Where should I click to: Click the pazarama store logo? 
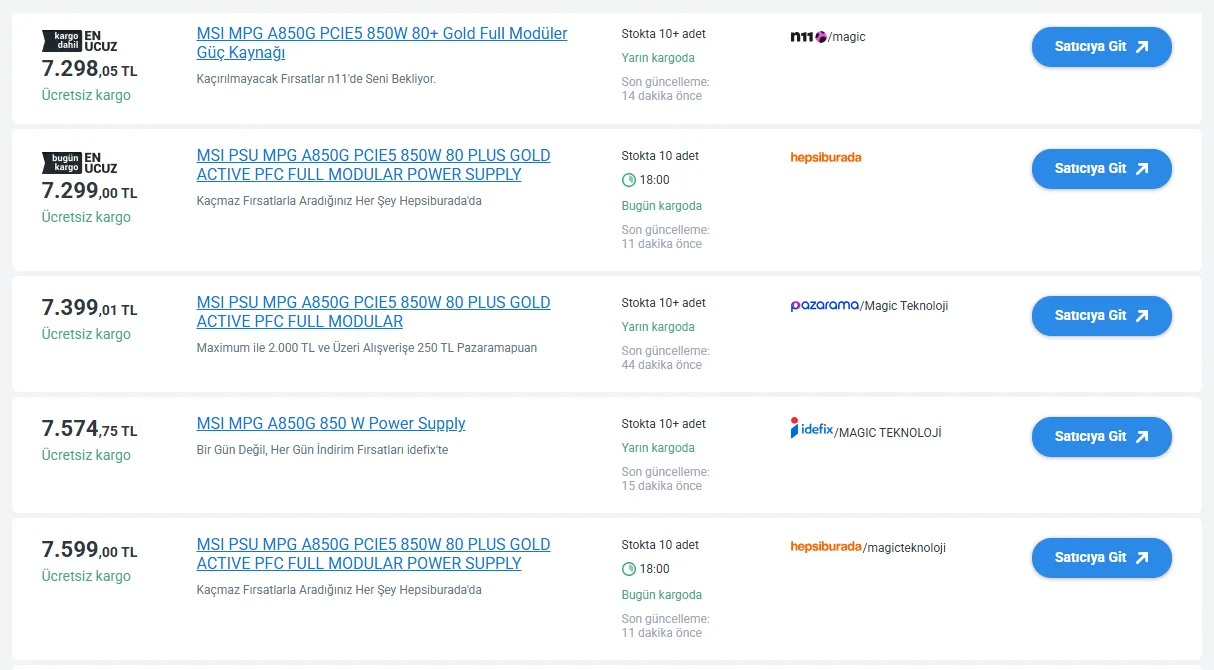[824, 305]
